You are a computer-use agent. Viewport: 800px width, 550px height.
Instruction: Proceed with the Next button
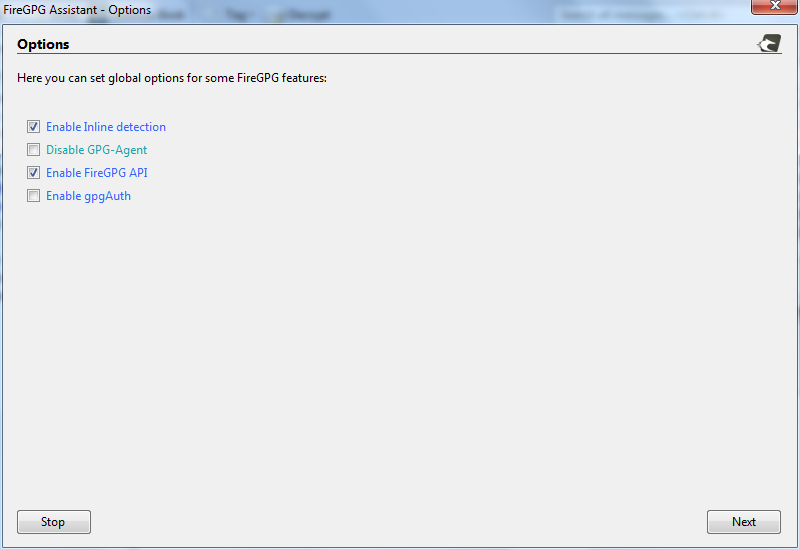tap(743, 522)
